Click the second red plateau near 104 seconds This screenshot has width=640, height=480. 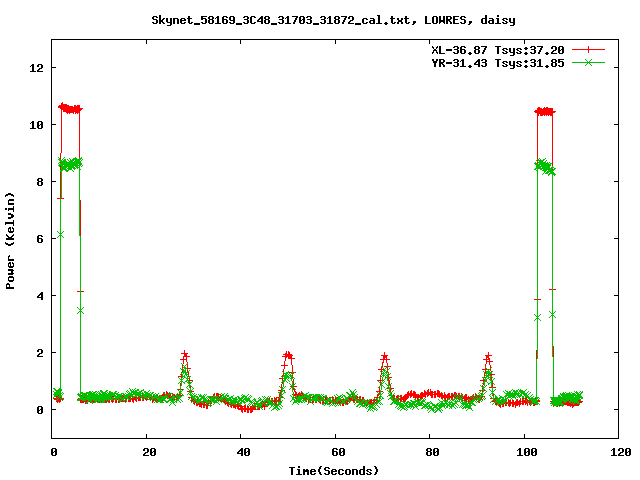[545, 112]
